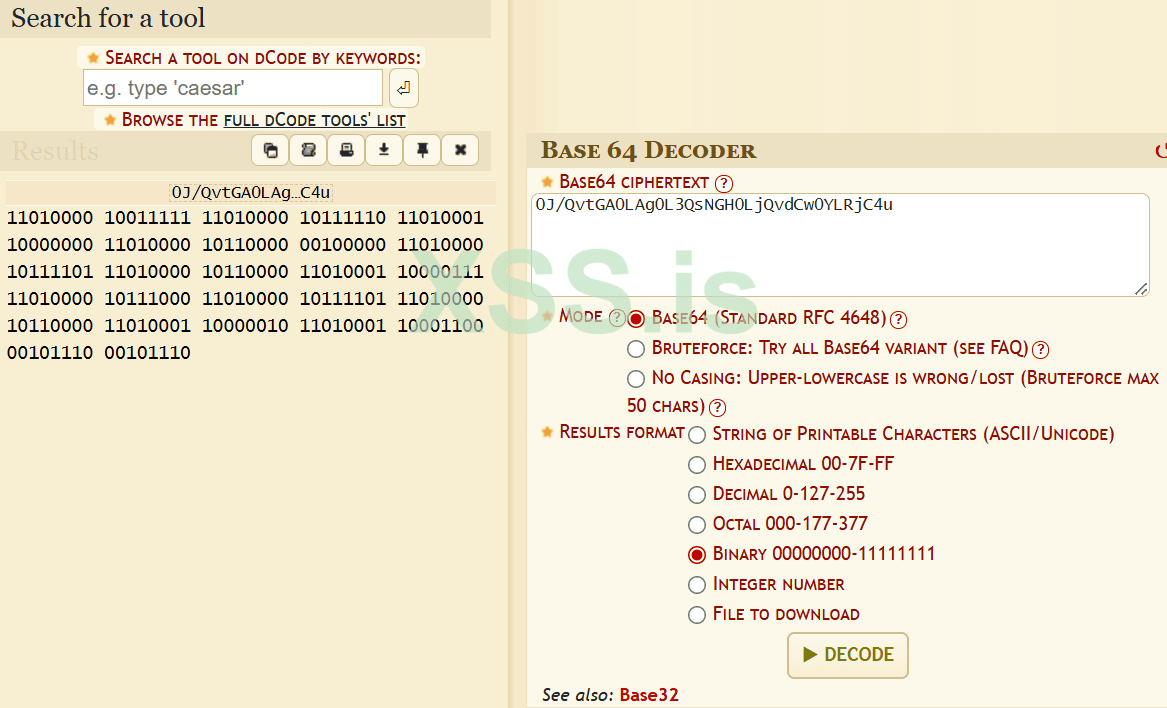Click the scroll parchment icon in results toolbar
The width and height of the screenshot is (1167, 708).
click(x=308, y=150)
